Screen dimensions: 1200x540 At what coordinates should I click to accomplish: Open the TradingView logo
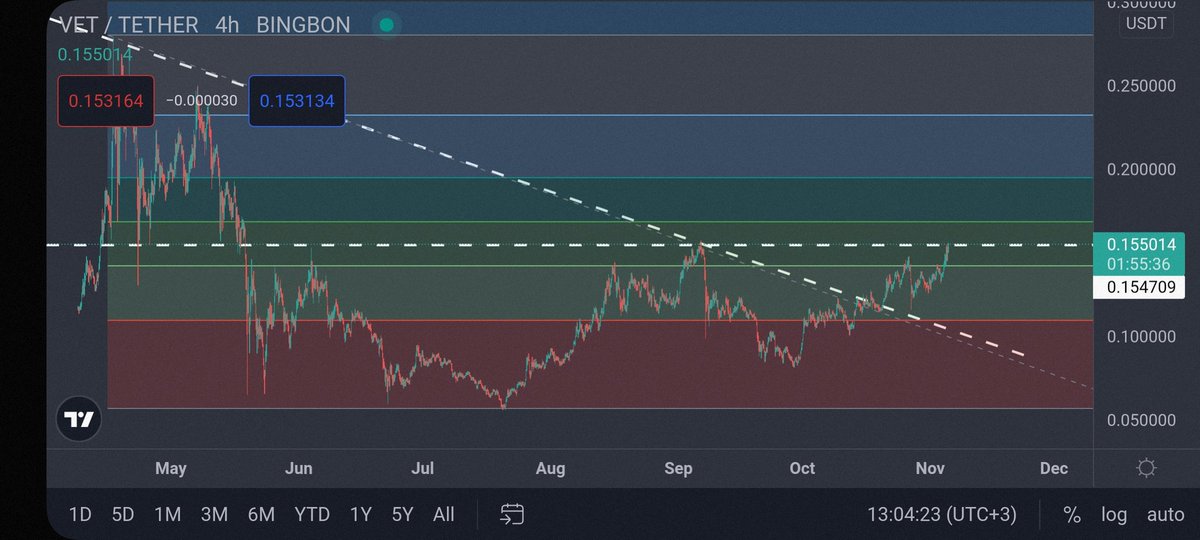79,419
